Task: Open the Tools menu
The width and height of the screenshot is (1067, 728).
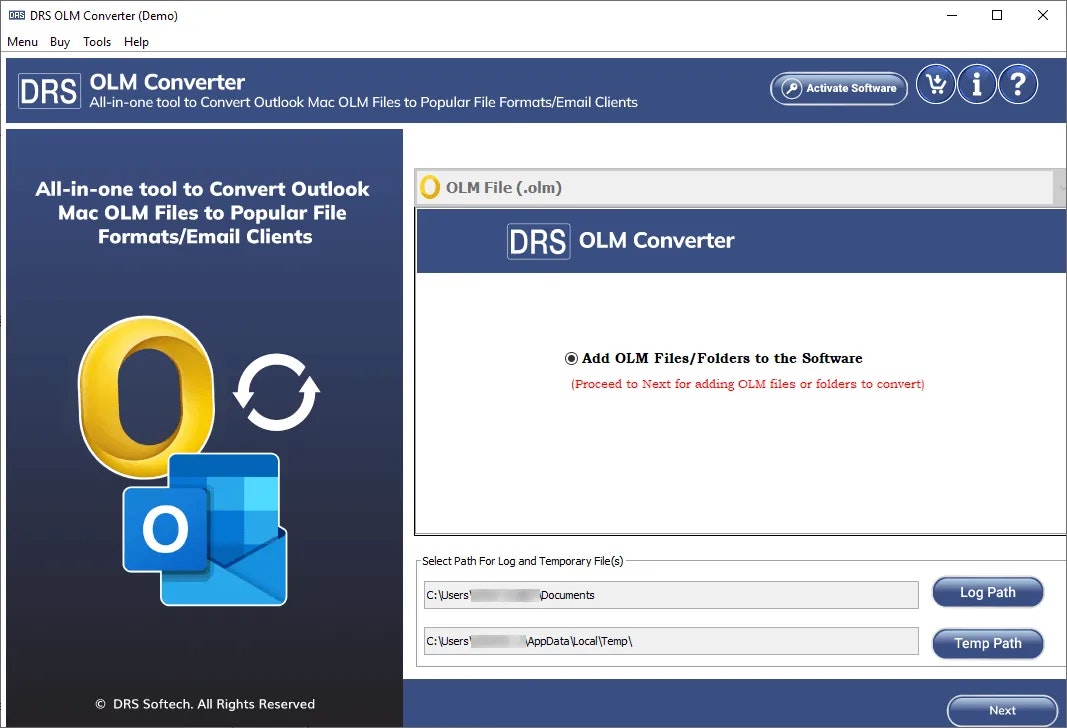Action: 97,42
